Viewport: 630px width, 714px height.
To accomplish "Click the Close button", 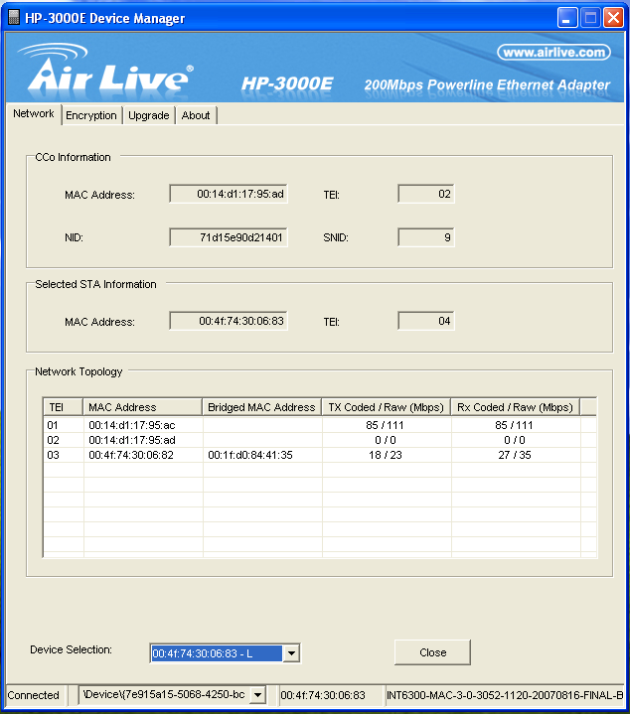I will [x=432, y=653].
